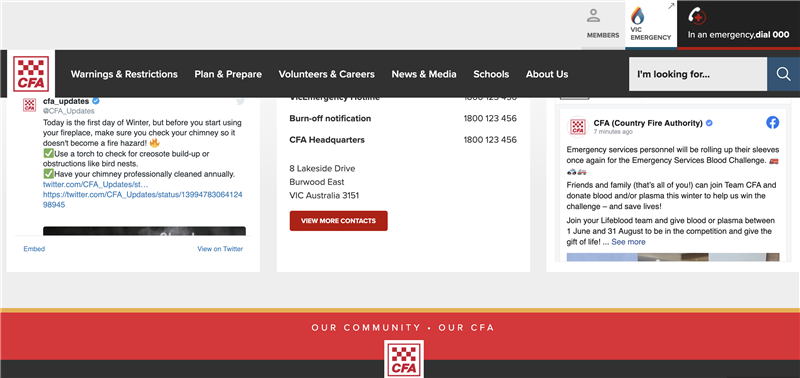Screen dimensions: 800x378
Task: Click the tweet video thumbnail
Action: click(144, 231)
